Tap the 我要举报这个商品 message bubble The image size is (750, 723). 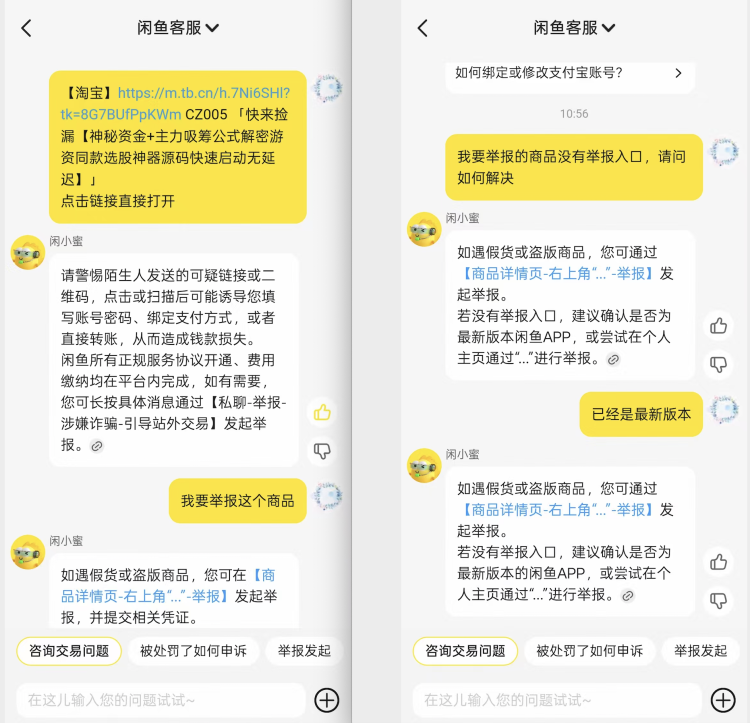pyautogui.click(x=238, y=501)
